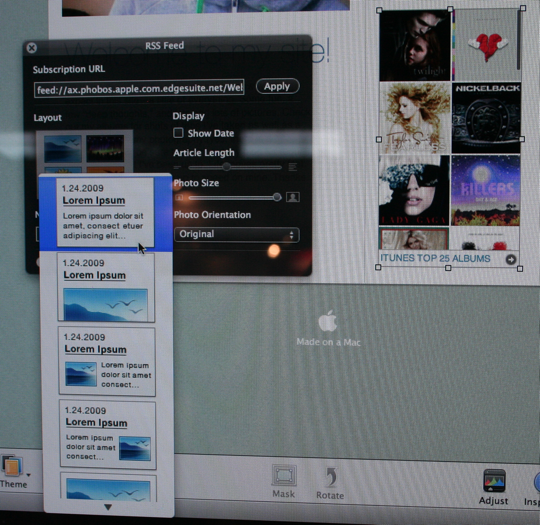Click the Article Length slider knob
The image size is (540, 525).
pyautogui.click(x=226, y=167)
